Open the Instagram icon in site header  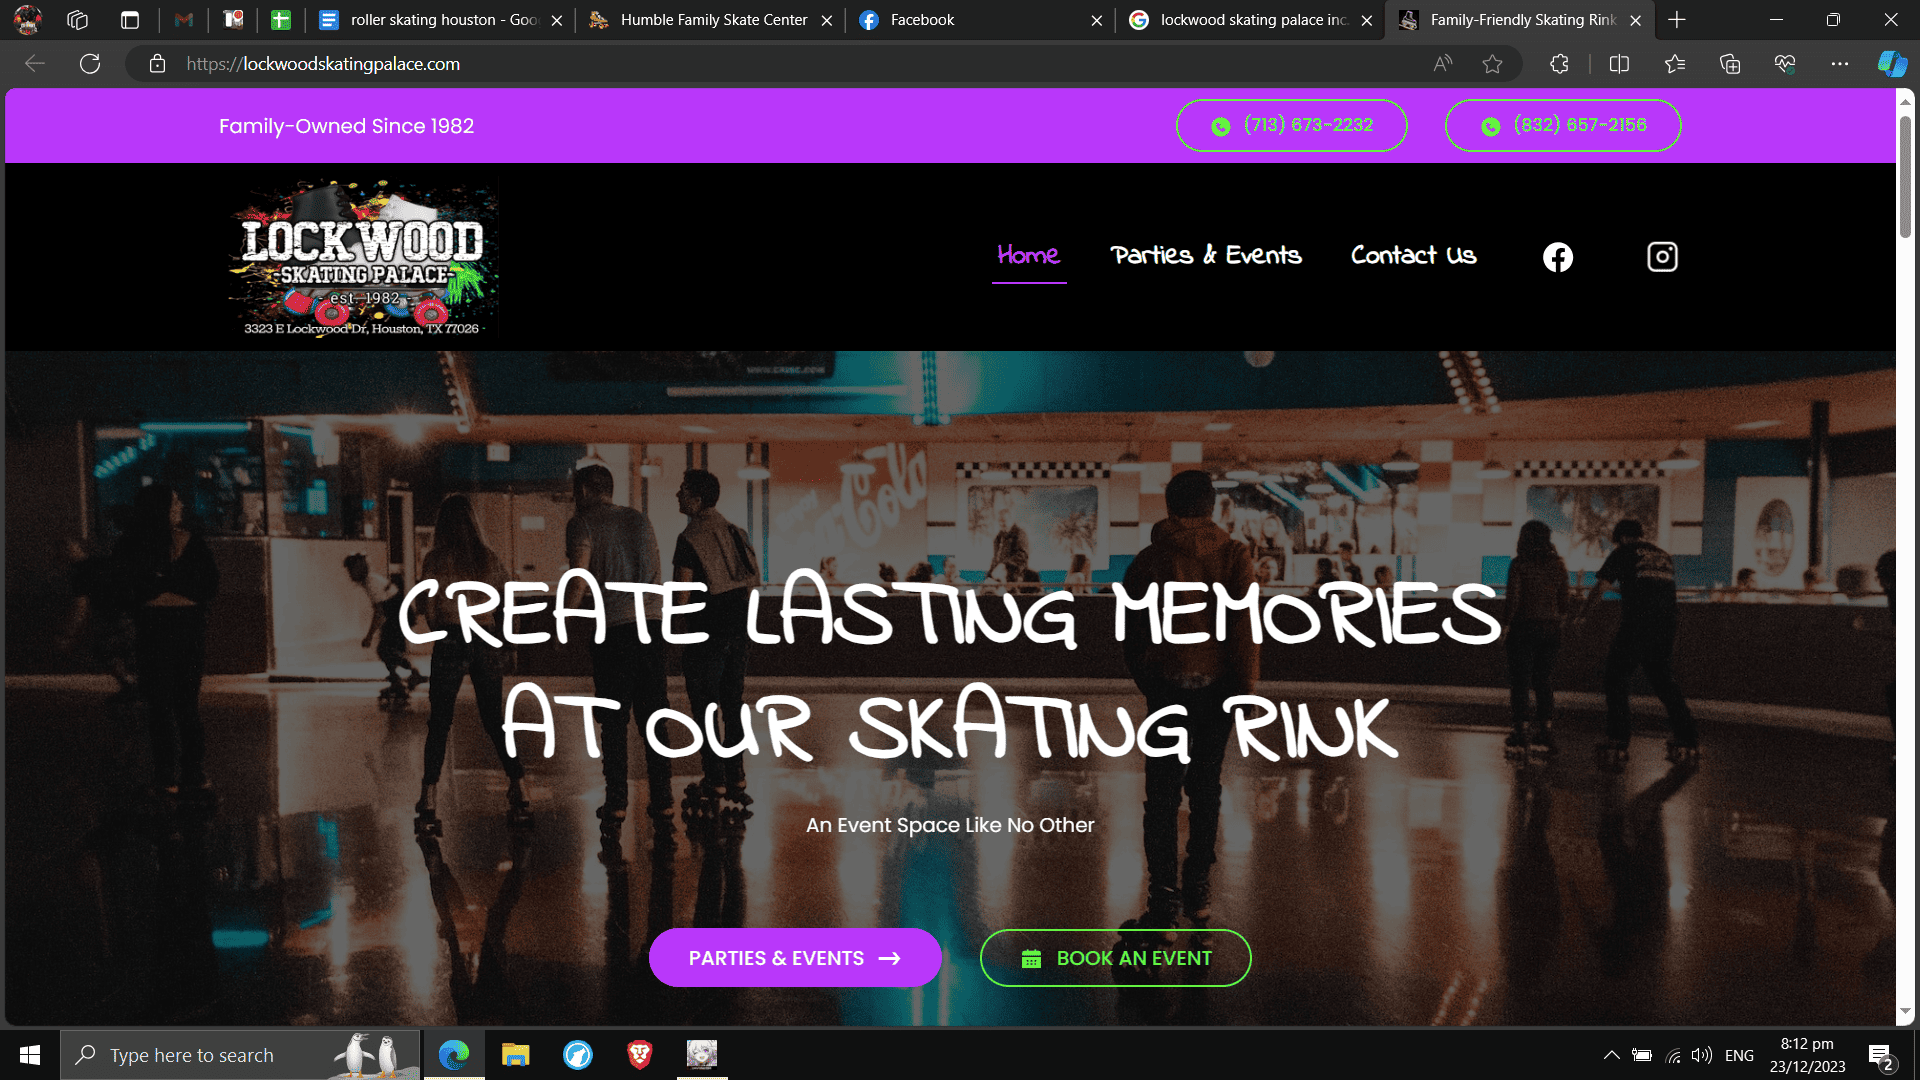1662,256
